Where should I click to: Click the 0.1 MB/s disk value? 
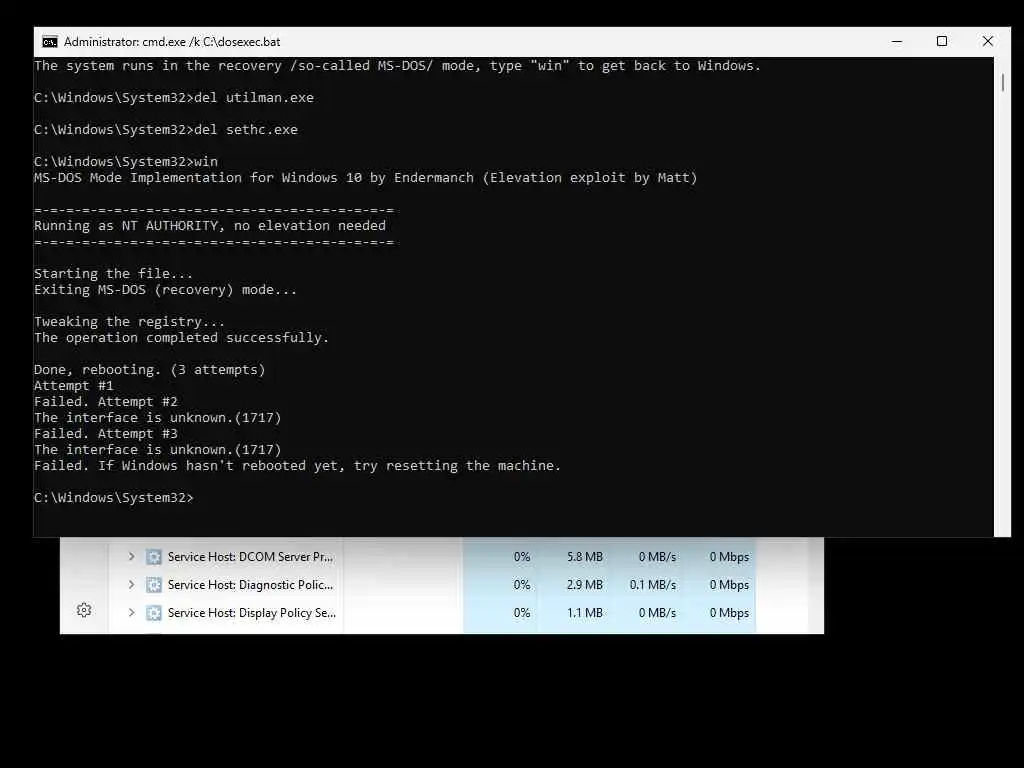[x=652, y=585]
